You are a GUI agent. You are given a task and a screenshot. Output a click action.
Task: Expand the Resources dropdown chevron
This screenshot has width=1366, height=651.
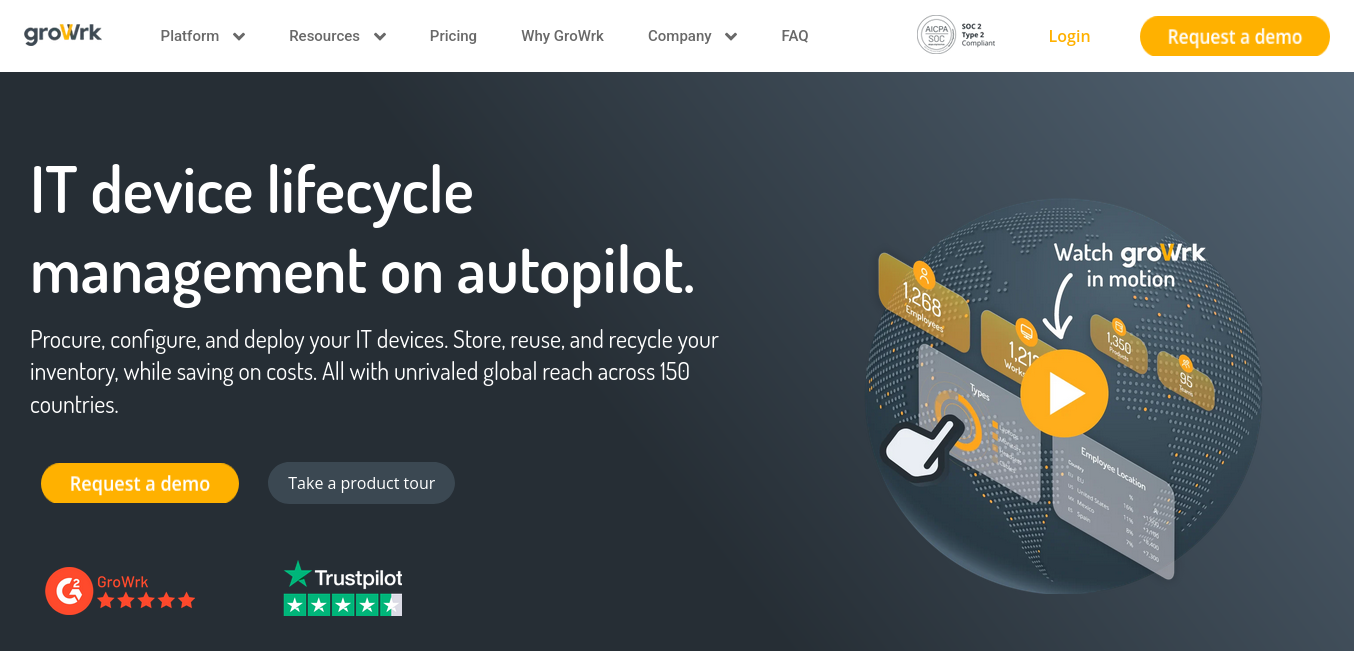click(380, 37)
